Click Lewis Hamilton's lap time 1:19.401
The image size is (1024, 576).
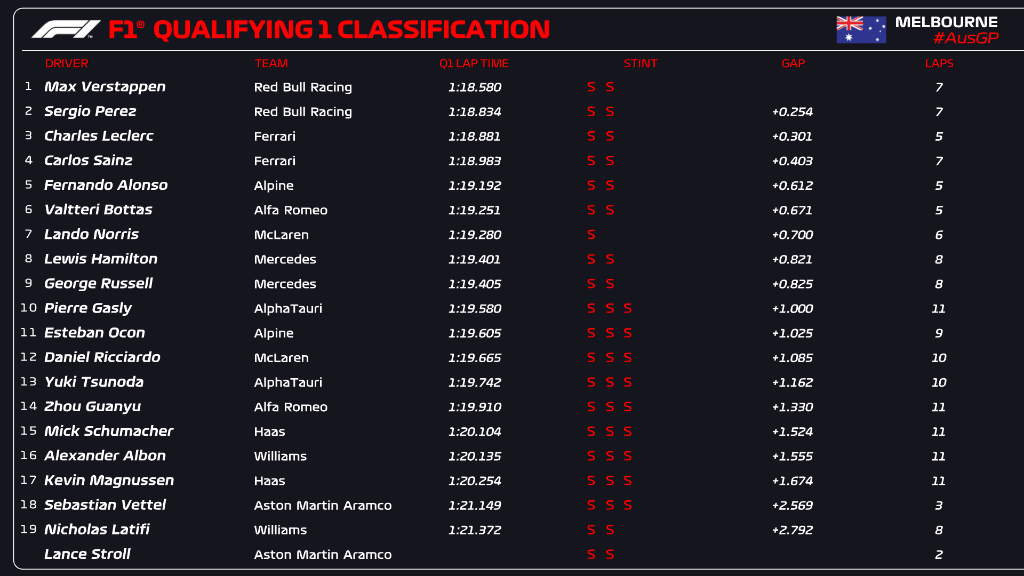[475, 259]
